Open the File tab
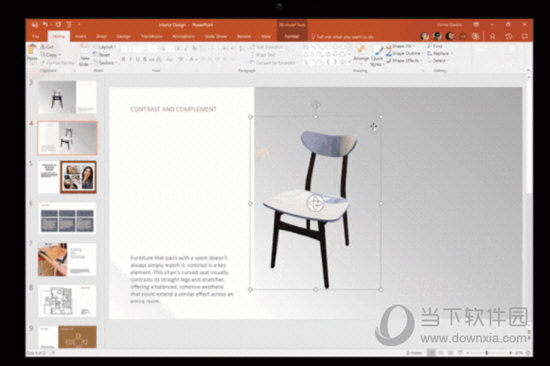 click(x=36, y=36)
